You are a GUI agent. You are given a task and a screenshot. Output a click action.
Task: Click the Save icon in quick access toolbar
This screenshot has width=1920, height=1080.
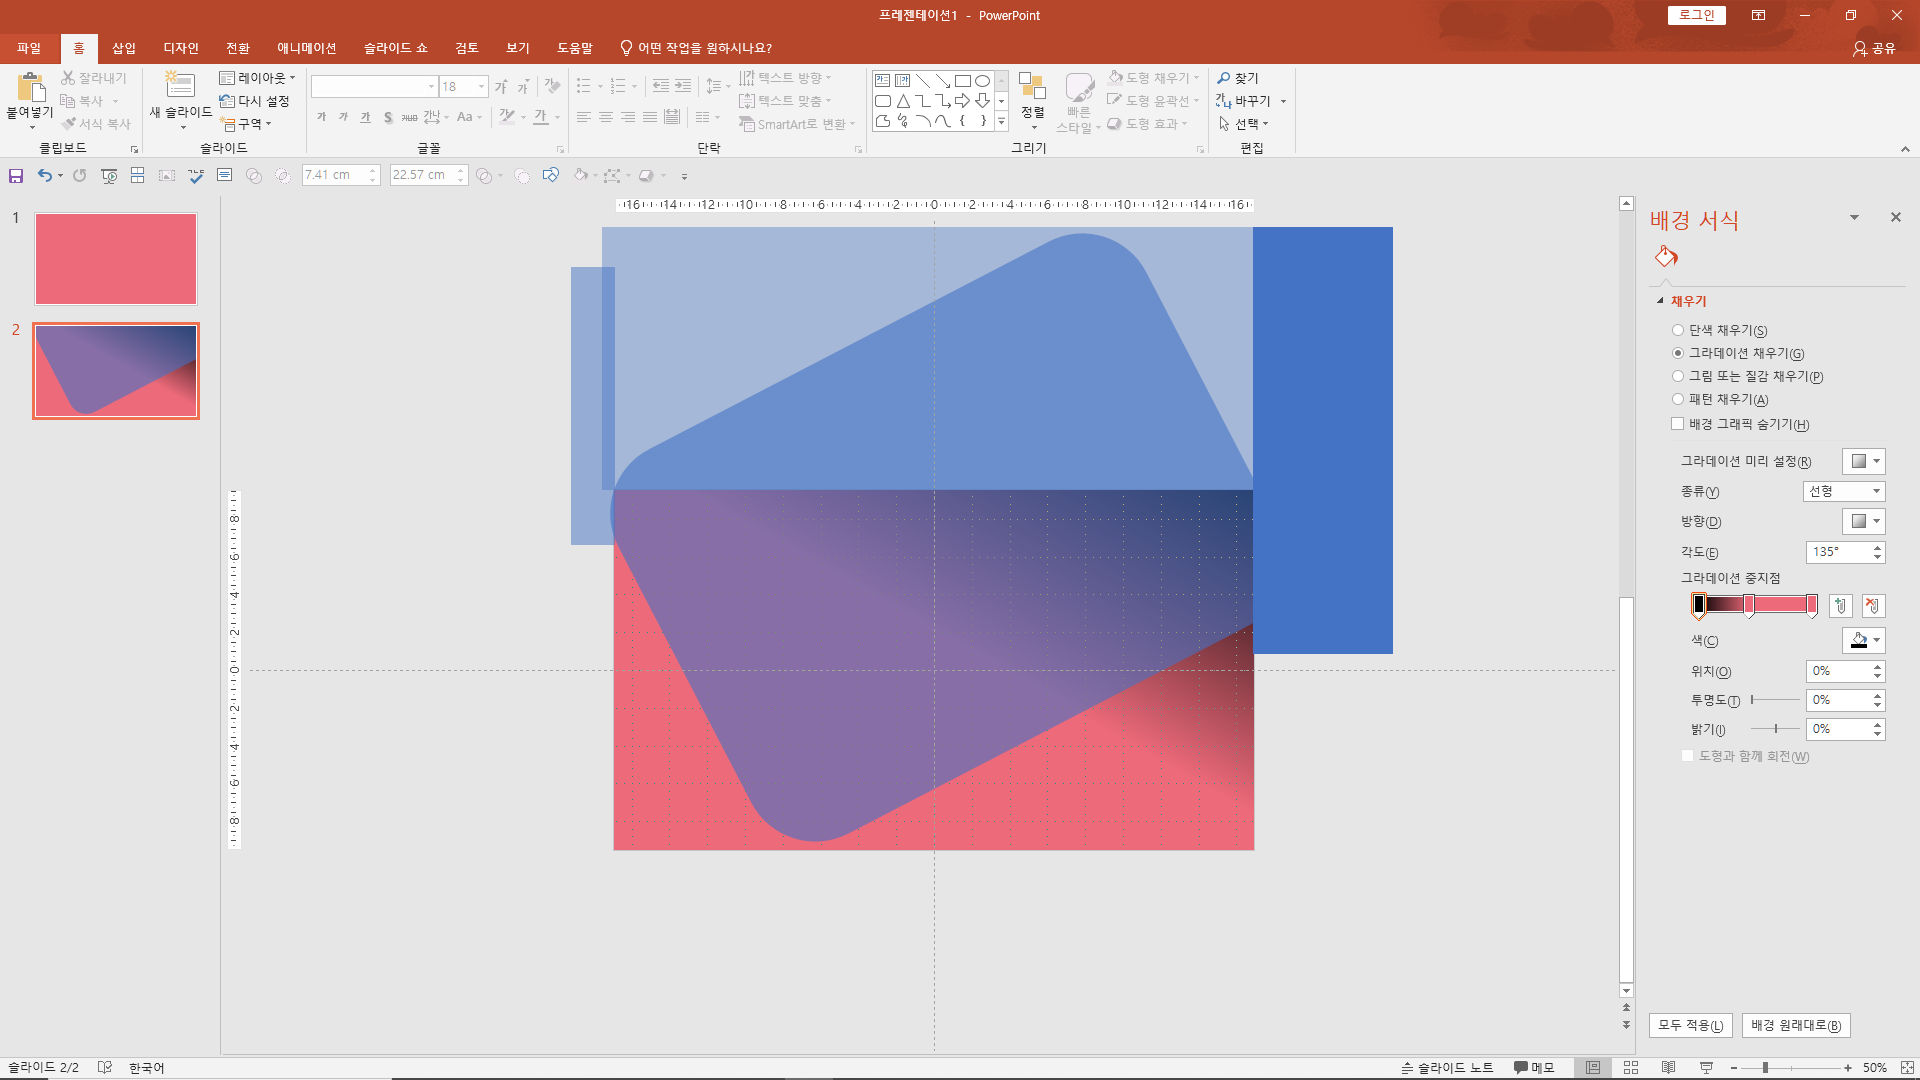(x=16, y=176)
